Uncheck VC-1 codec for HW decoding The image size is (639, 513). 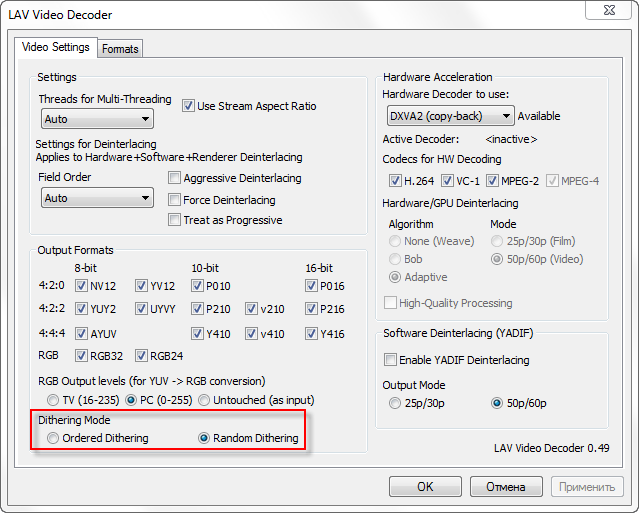coord(447,181)
